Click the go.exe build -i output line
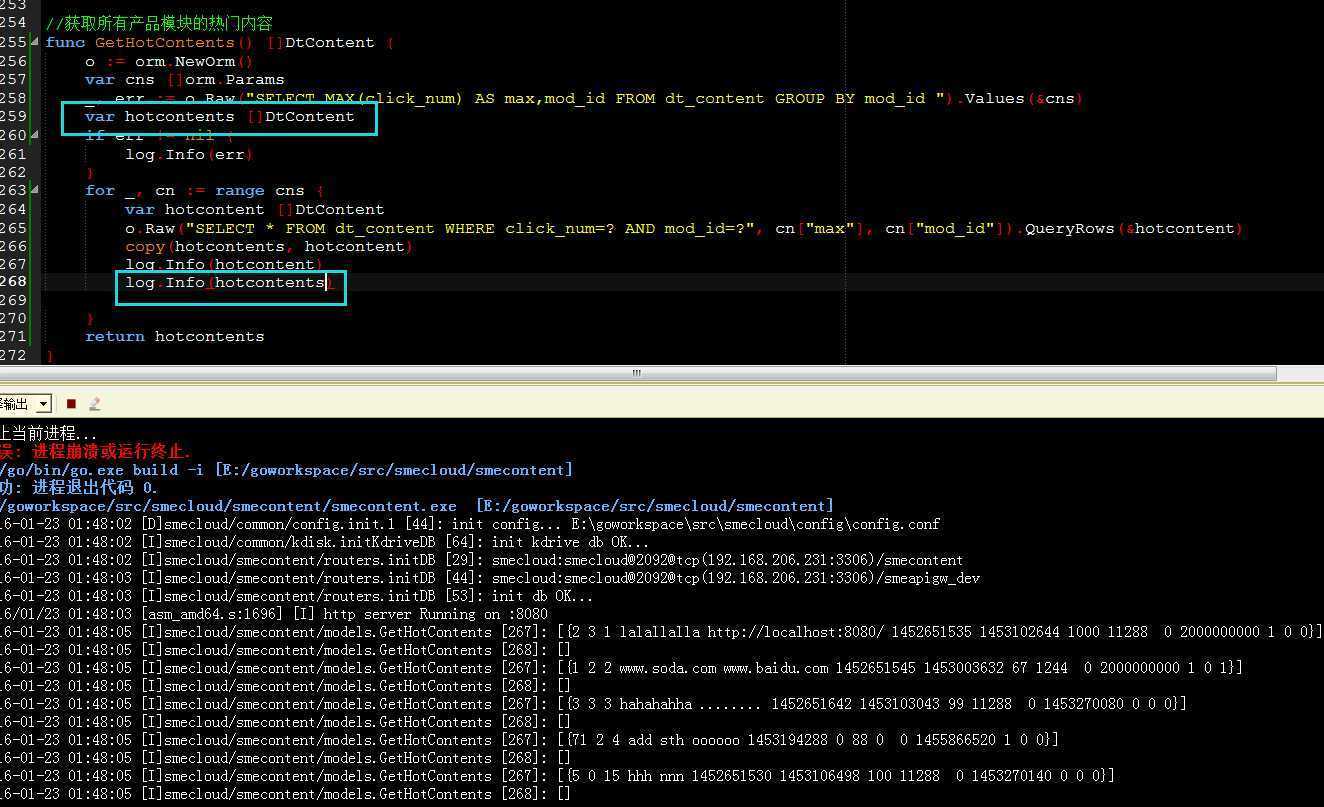 (x=286, y=470)
